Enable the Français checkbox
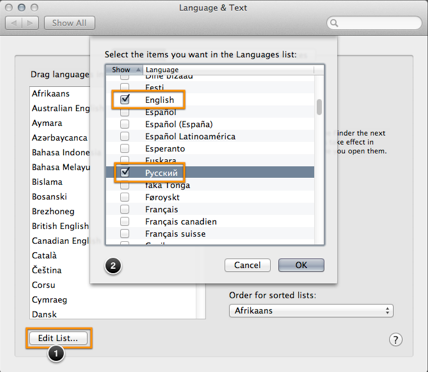Screen dimensions: 428x372 pos(125,209)
